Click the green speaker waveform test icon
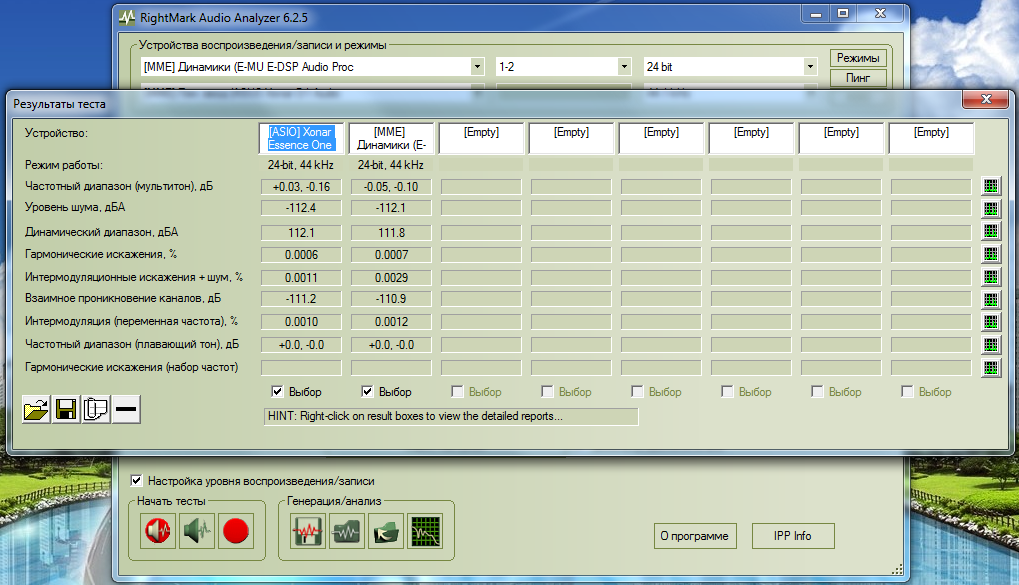This screenshot has height=585, width=1019. pos(197,531)
